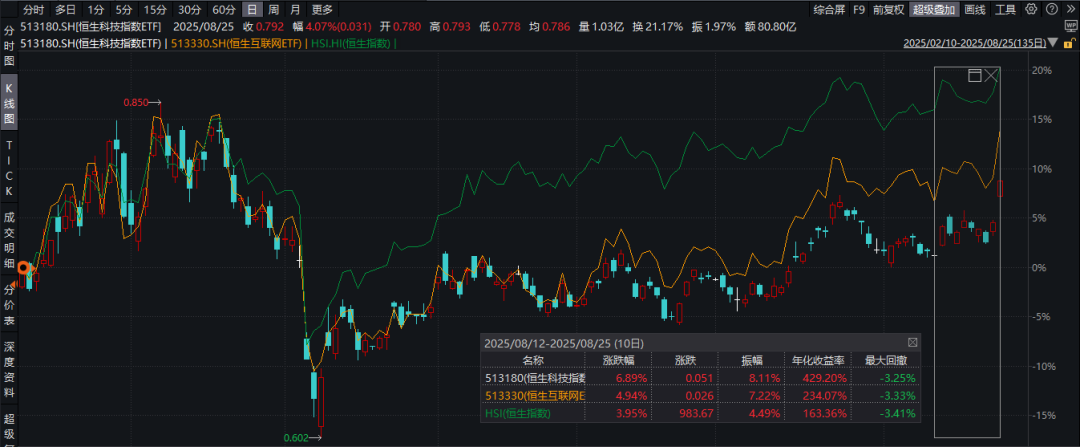Select the 1分 period tab

tap(96, 10)
